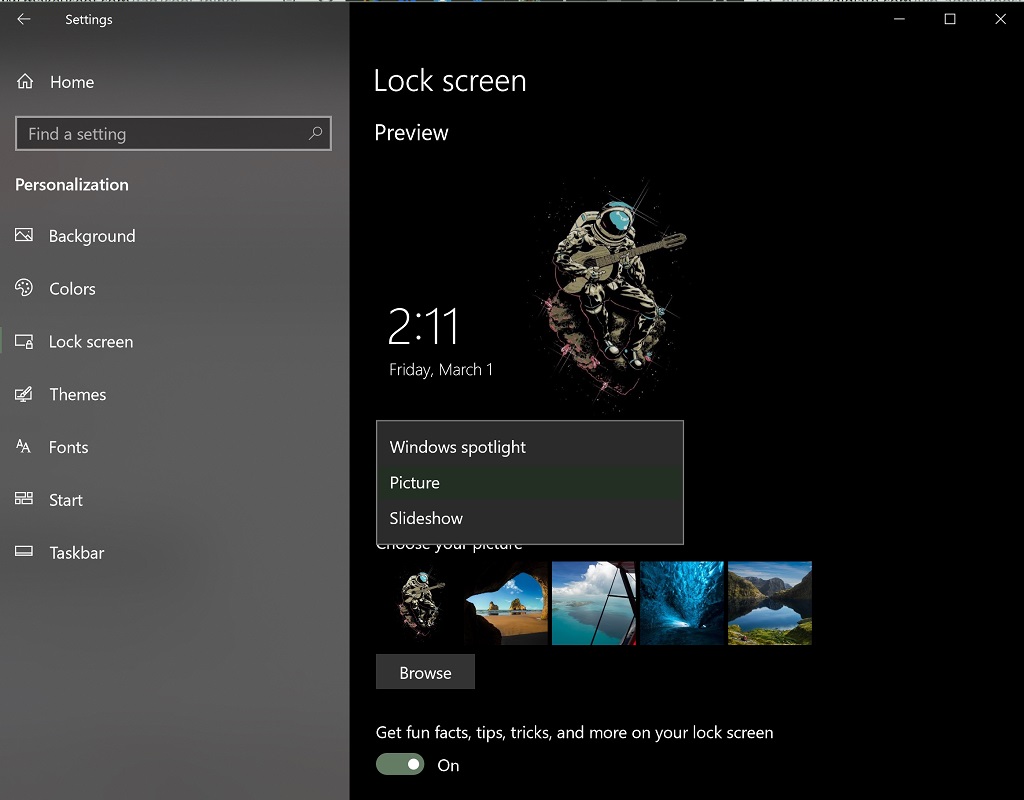Select the mountain lake thumbnail

click(x=770, y=603)
